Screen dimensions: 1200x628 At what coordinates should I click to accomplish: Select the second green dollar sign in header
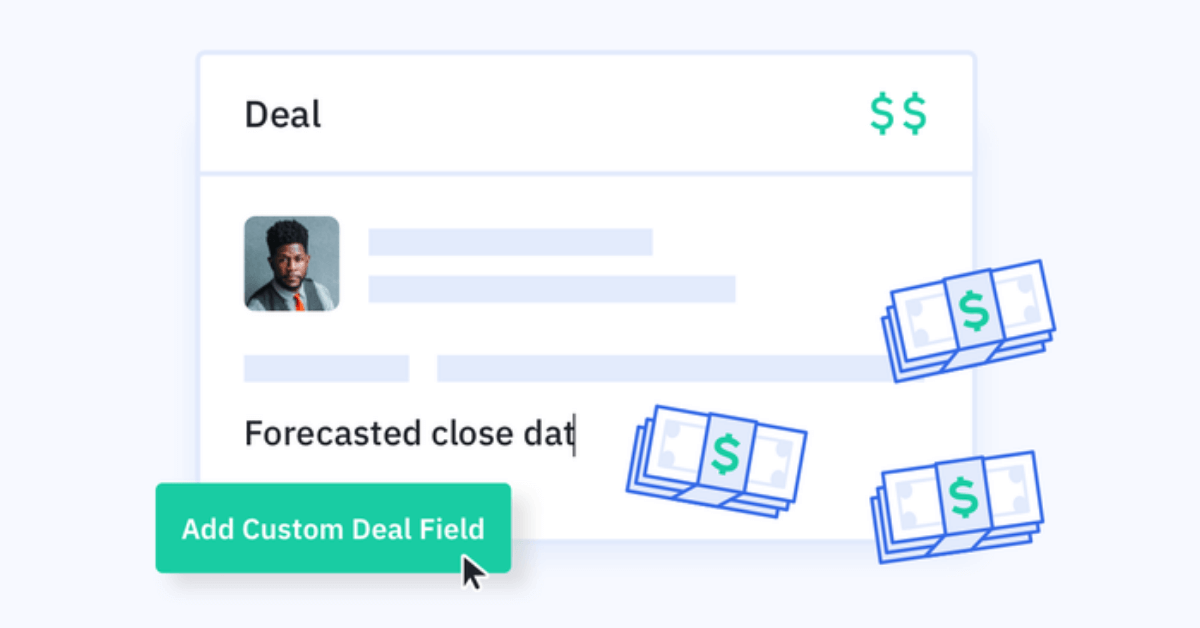pyautogui.click(x=915, y=114)
